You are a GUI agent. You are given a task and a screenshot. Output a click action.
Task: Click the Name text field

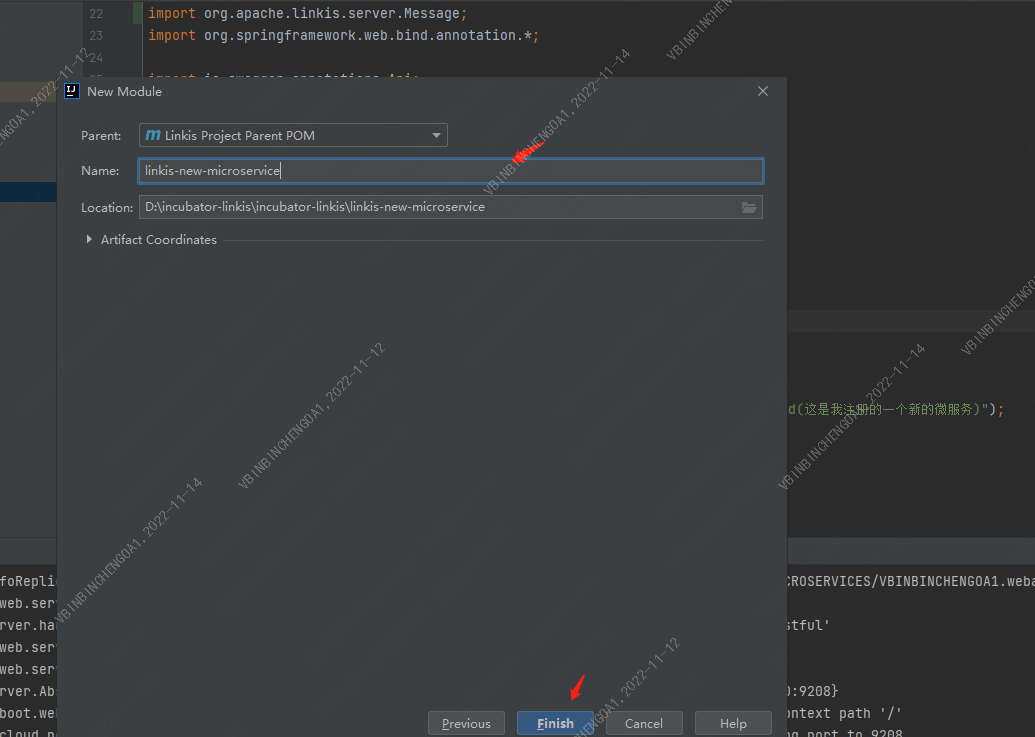pos(450,171)
